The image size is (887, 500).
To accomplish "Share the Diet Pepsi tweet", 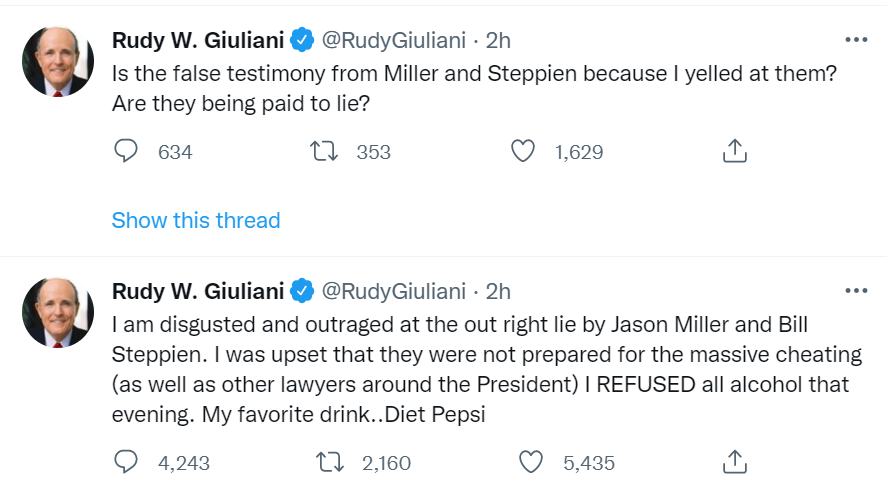I will pyautogui.click(x=734, y=463).
